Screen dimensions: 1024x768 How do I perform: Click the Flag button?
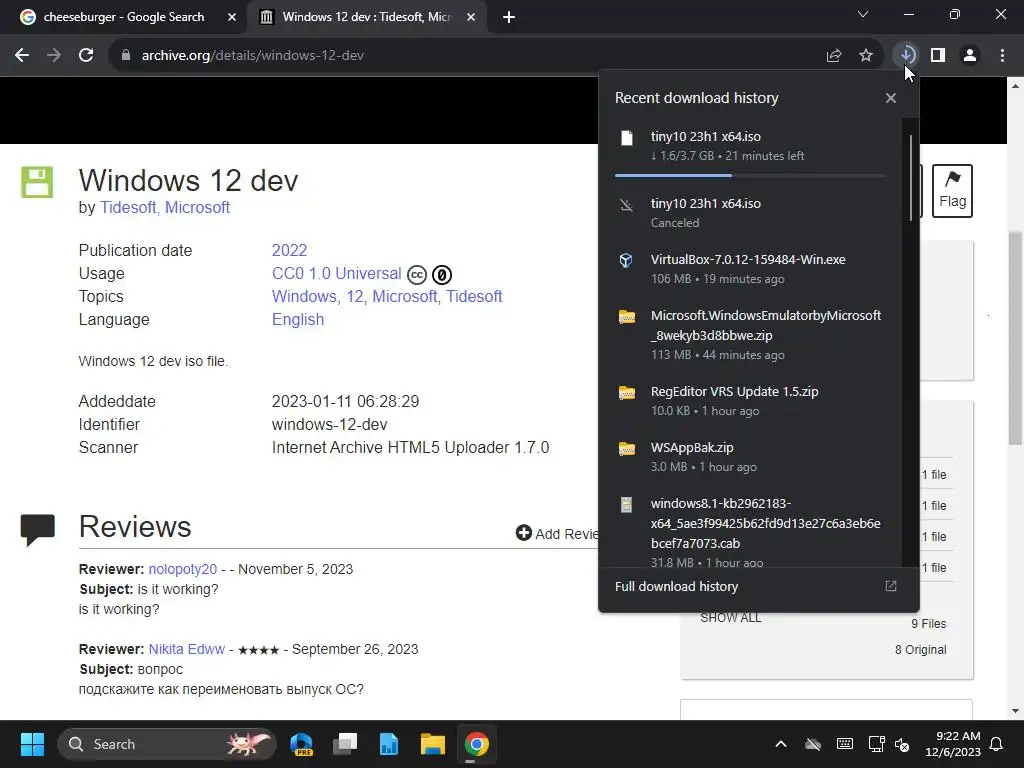point(952,191)
